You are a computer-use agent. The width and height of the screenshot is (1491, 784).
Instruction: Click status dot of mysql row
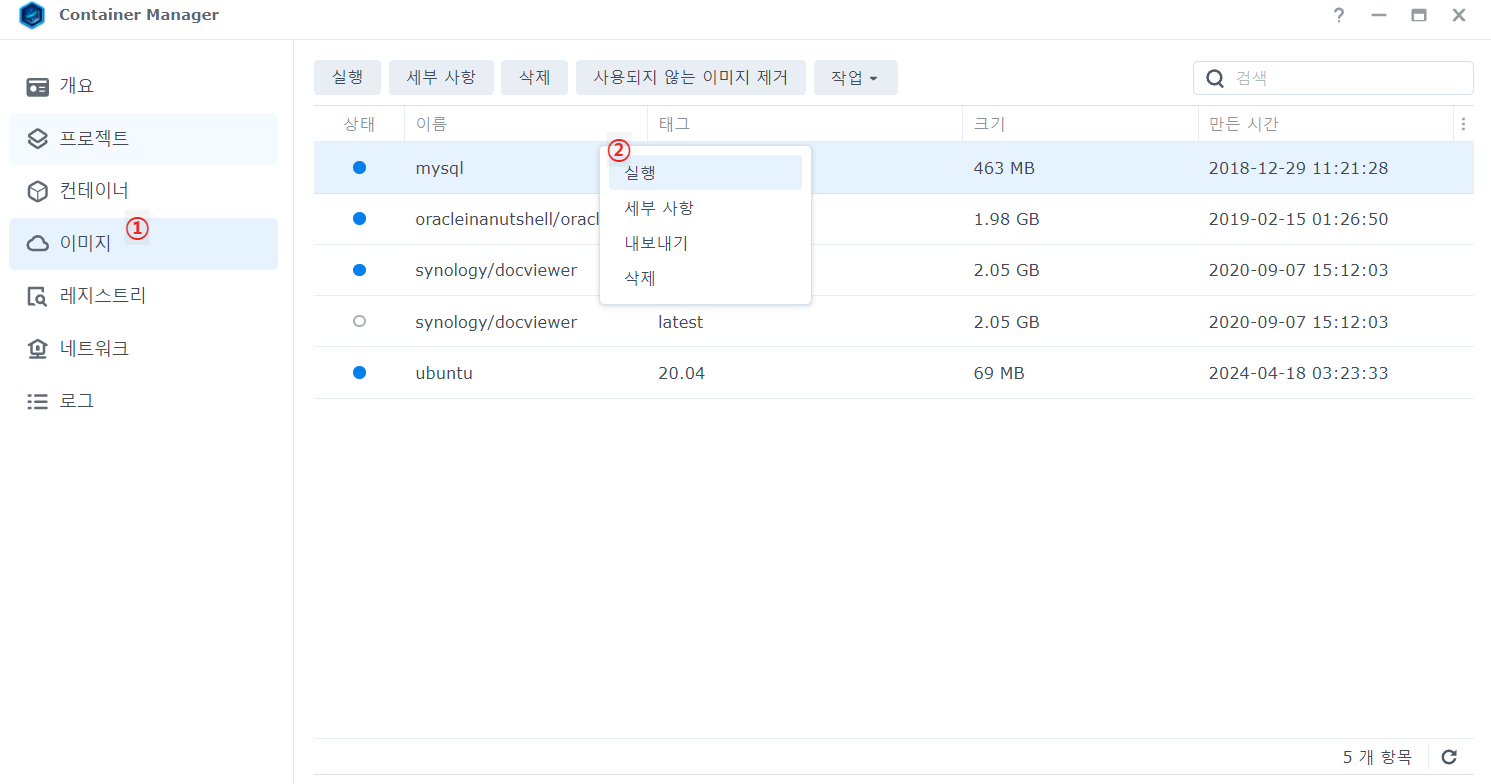(x=359, y=167)
